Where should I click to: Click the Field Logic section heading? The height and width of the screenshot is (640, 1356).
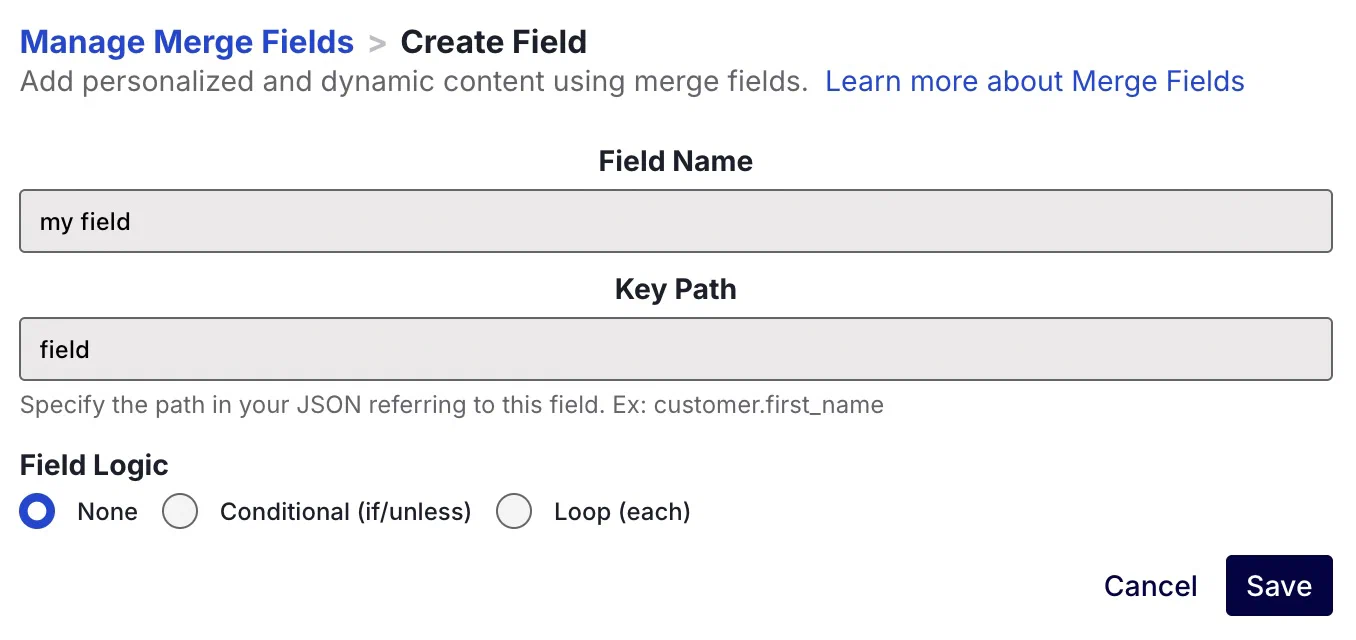pyautogui.click(x=94, y=465)
